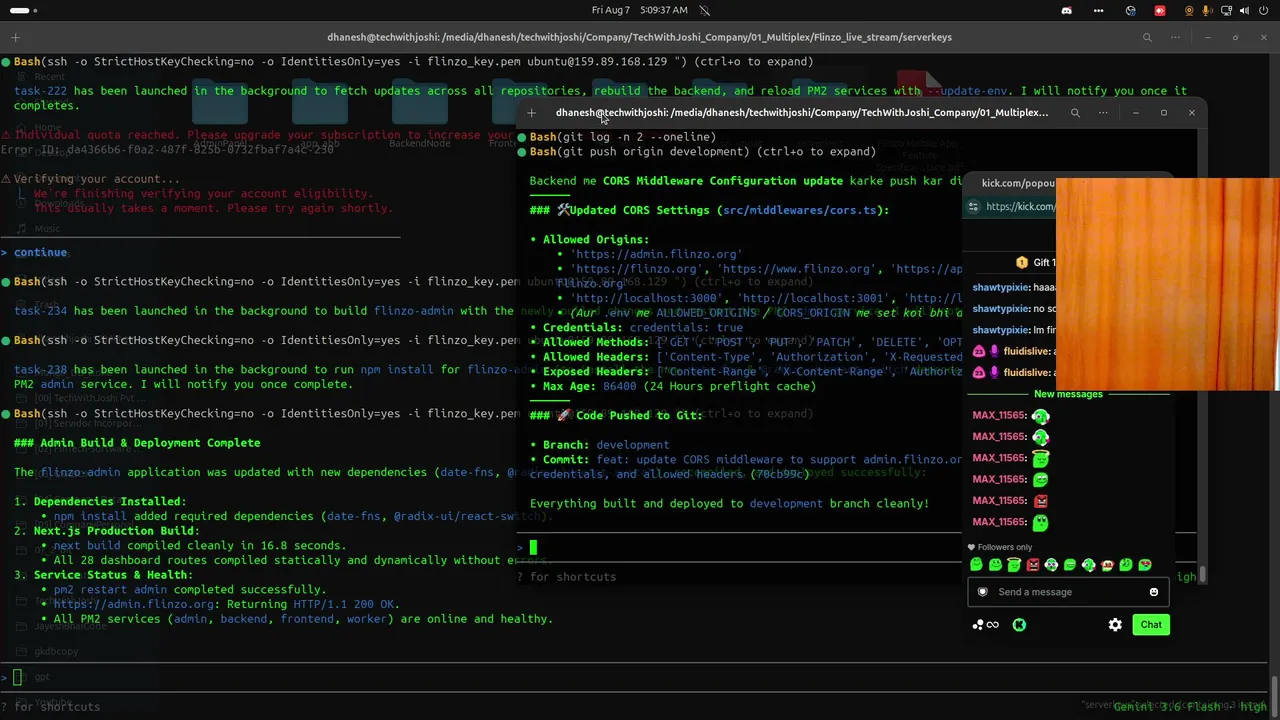
Task: Open the Discord tray icon
Action: coord(1067,10)
